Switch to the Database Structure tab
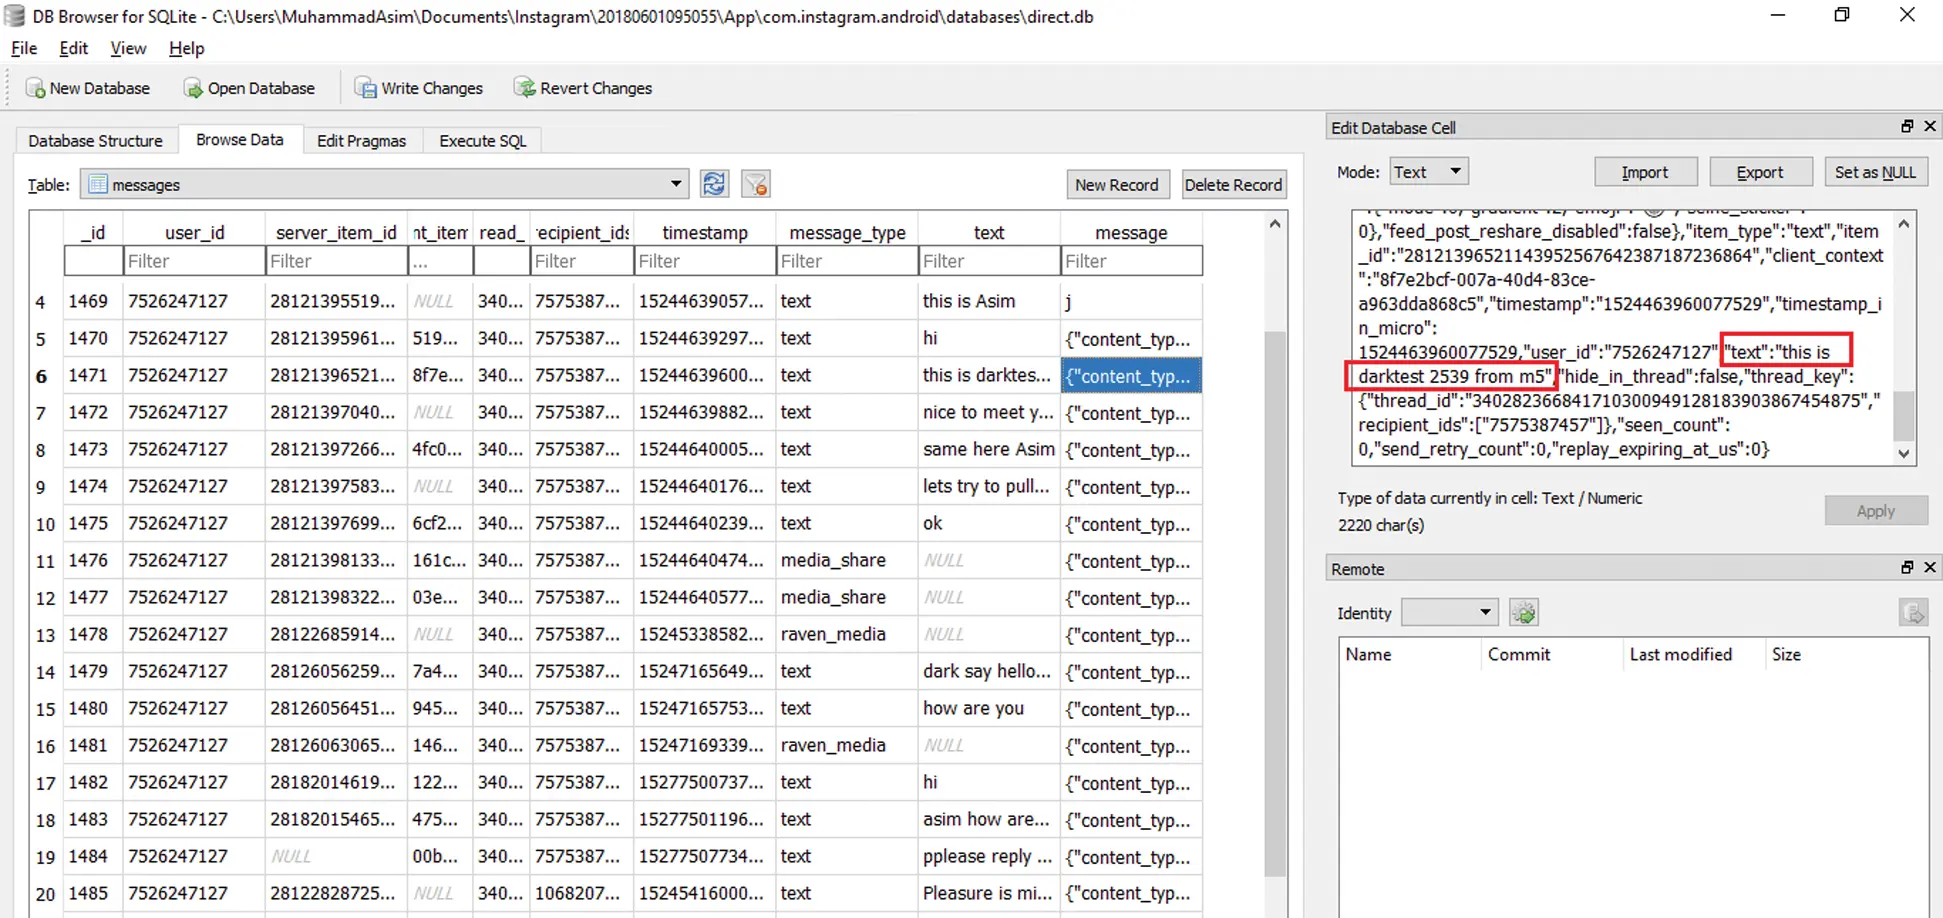 (x=95, y=141)
